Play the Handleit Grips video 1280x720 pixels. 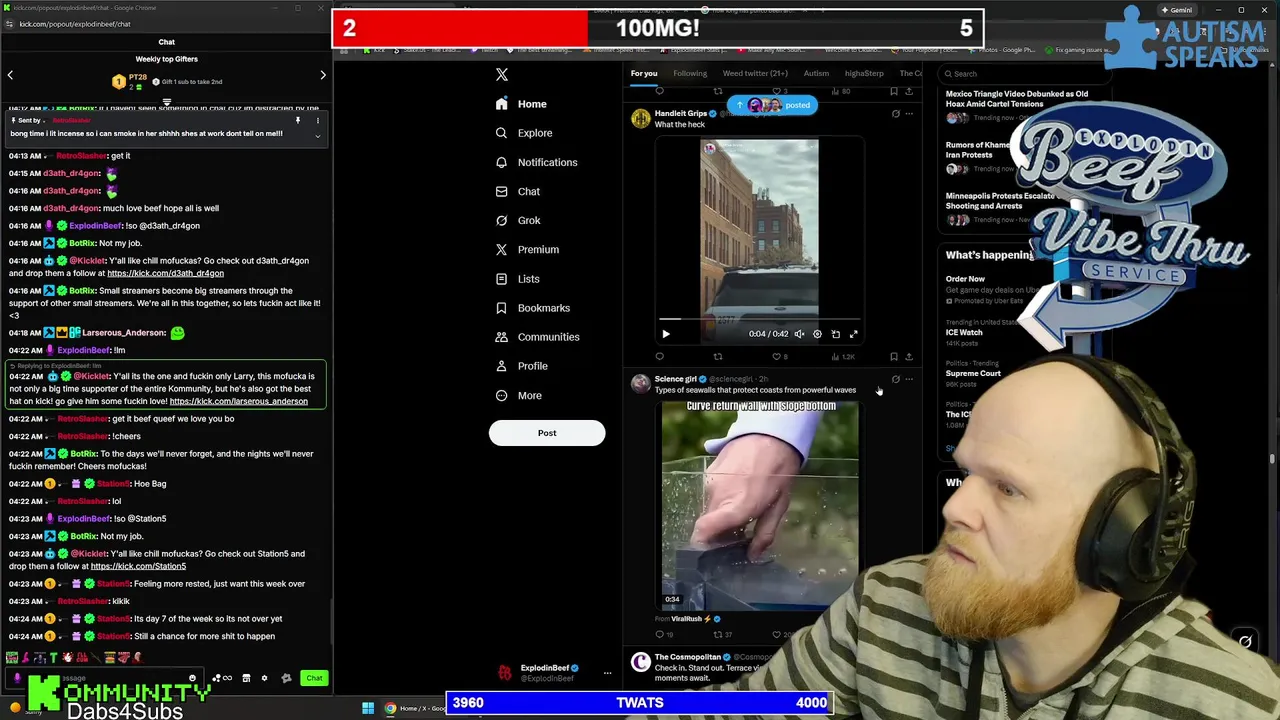[x=666, y=334]
